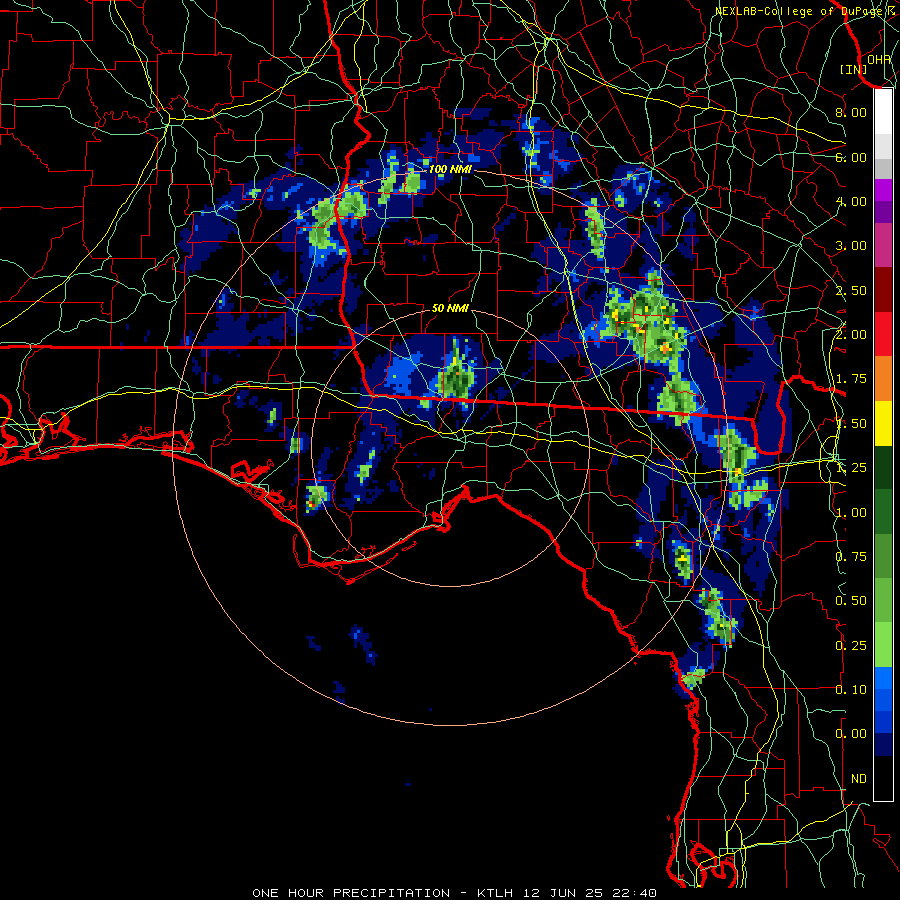Viewport: 900px width, 900px height.
Task: Click the 1.75 legend value
Action: pos(851,379)
